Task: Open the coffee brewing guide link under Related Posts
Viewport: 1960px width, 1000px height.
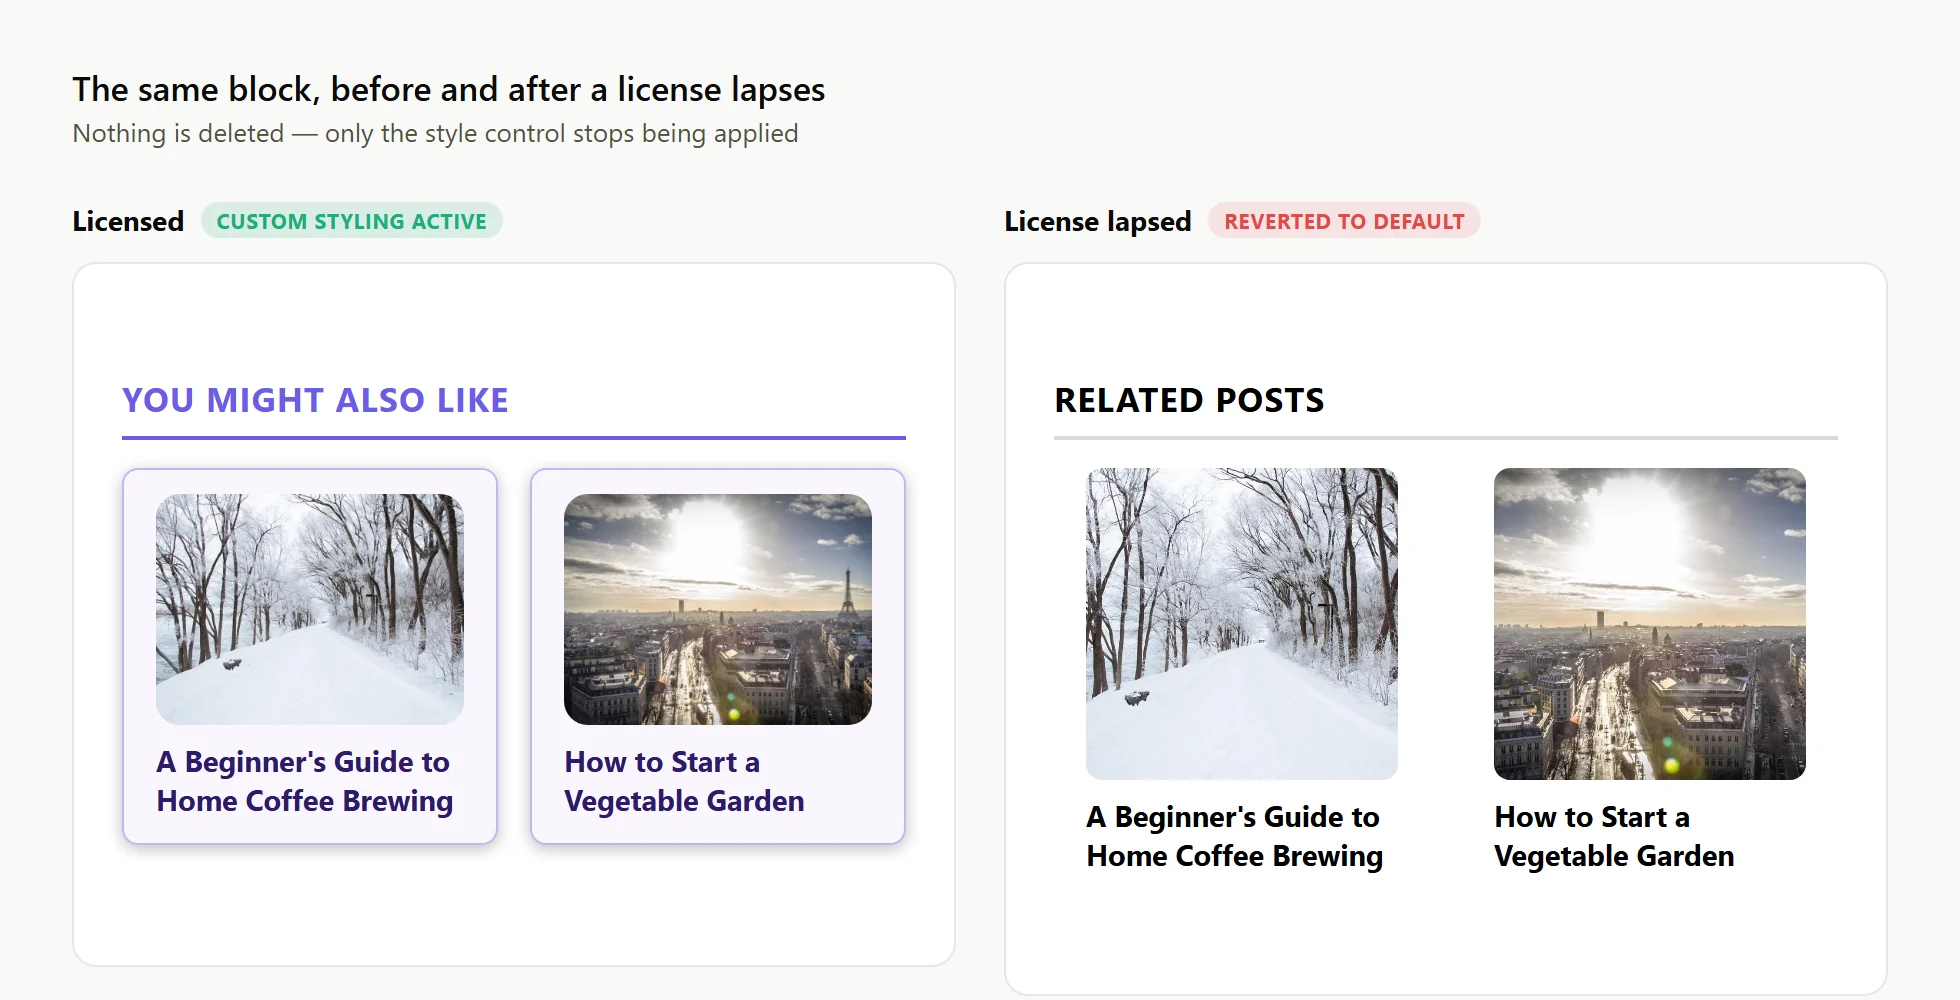Action: click(x=1235, y=836)
